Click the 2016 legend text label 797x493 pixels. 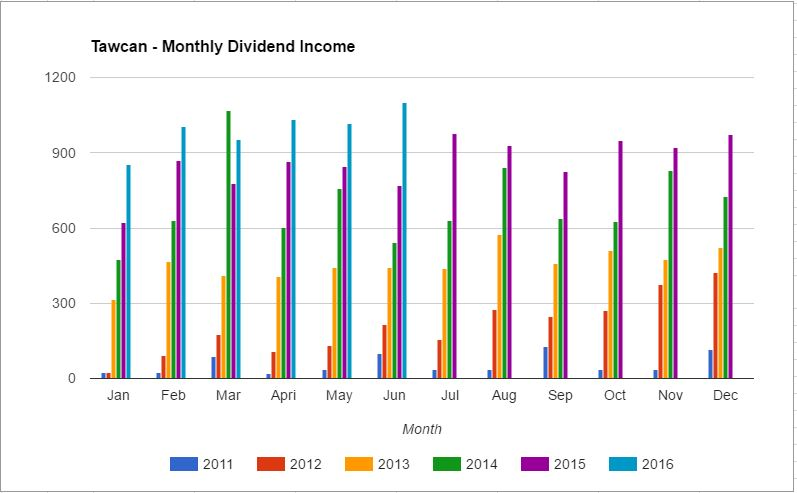point(657,464)
